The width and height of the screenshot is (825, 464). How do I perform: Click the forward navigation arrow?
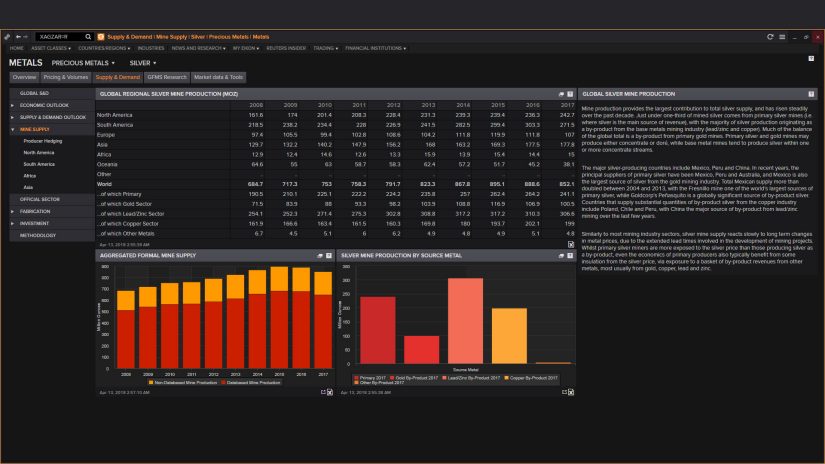tap(25, 37)
